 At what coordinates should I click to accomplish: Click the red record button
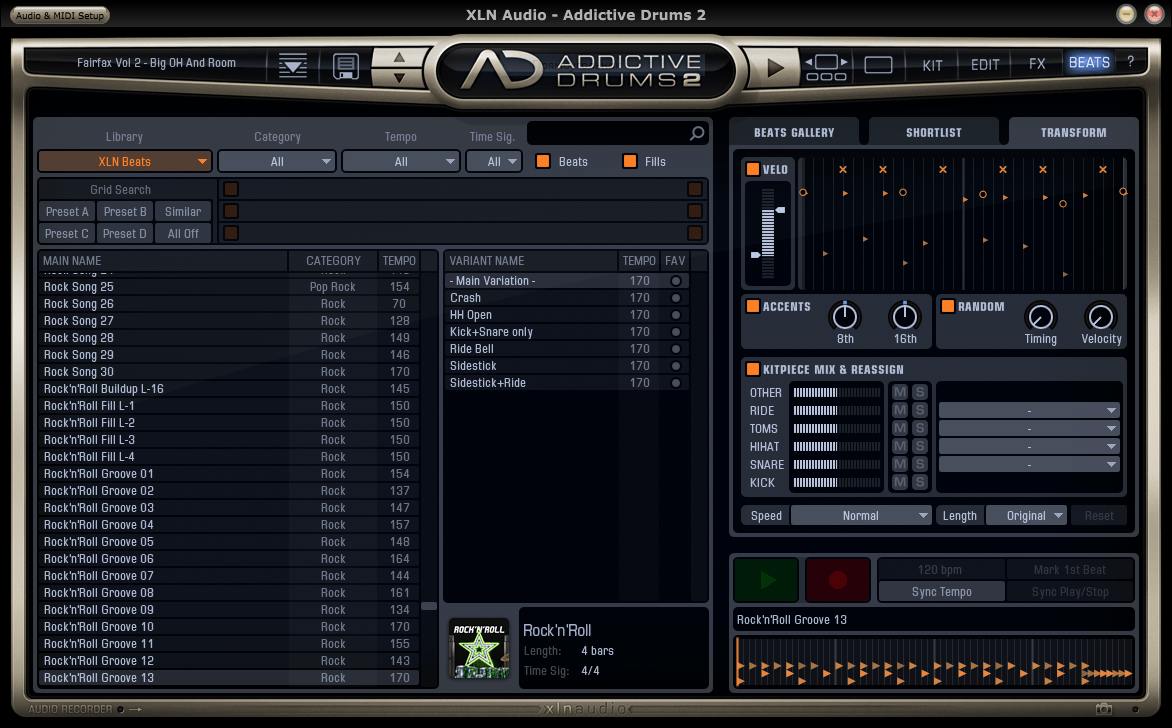[838, 580]
